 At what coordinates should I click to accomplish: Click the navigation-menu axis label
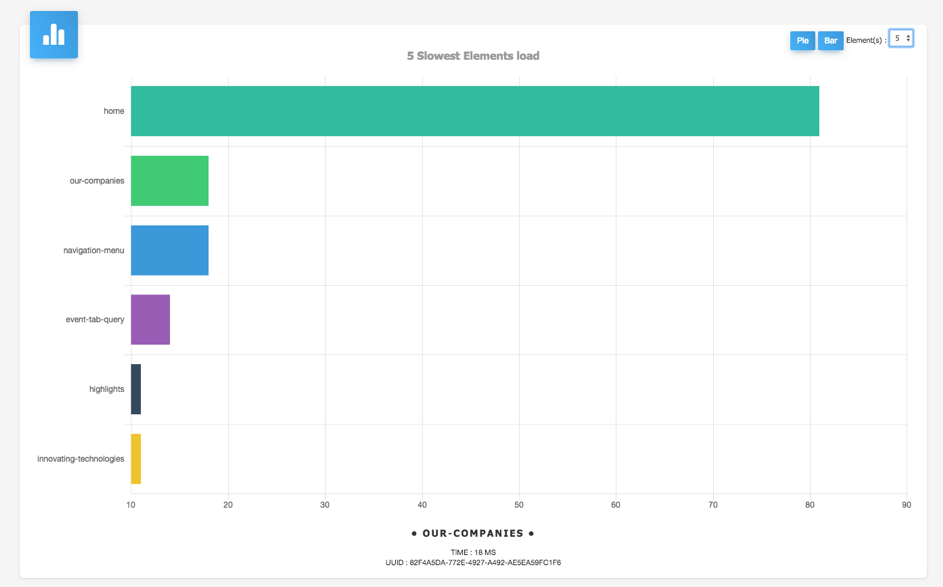pyautogui.click(x=94, y=250)
